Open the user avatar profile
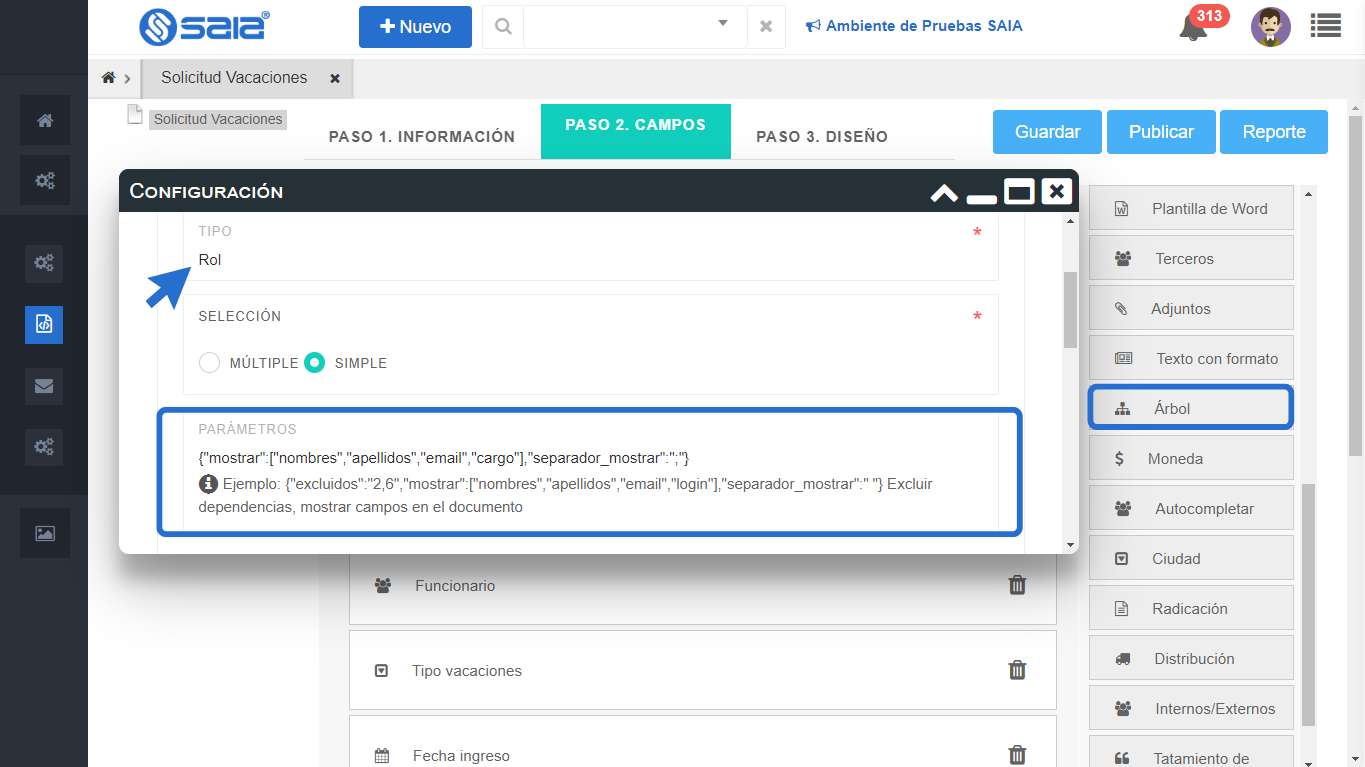The width and height of the screenshot is (1365, 767). tap(1270, 27)
